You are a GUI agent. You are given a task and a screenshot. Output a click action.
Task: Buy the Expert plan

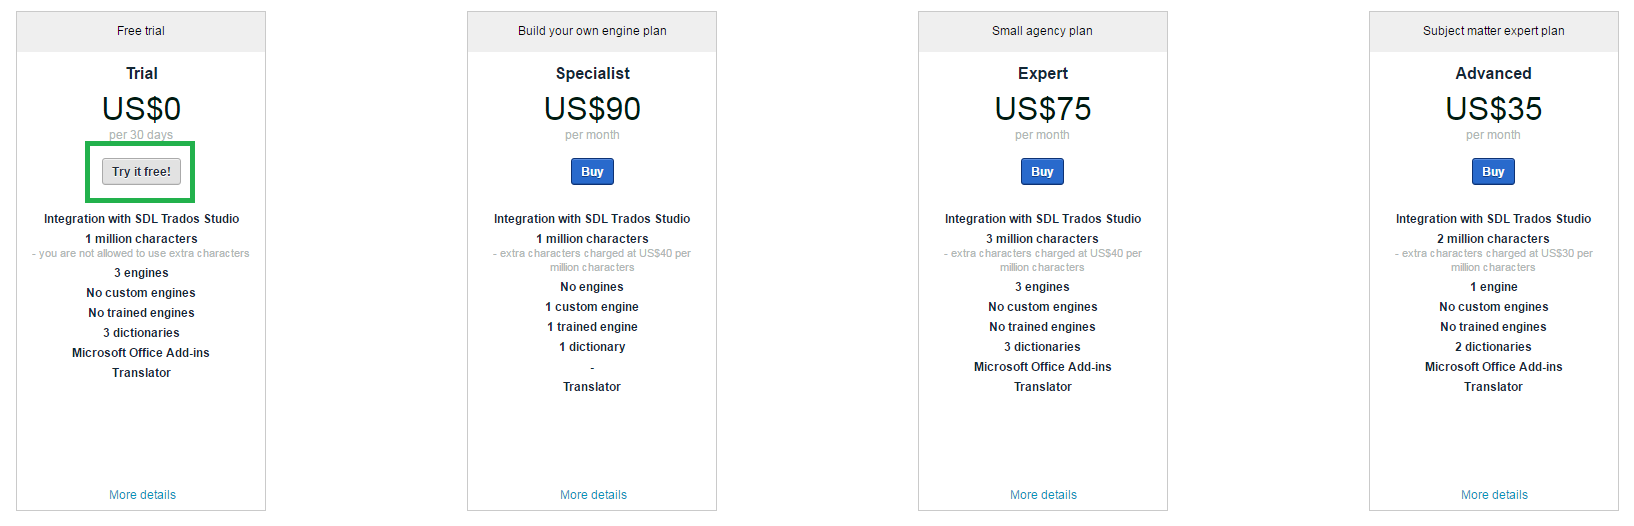click(x=1042, y=172)
